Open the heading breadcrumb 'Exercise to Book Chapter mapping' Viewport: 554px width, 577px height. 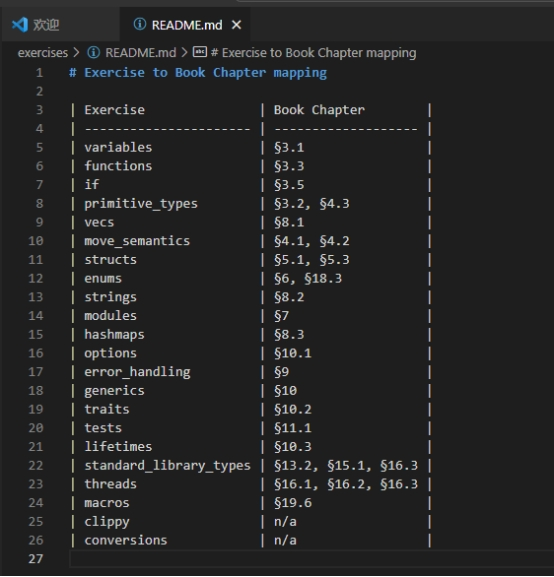pyautogui.click(x=314, y=53)
